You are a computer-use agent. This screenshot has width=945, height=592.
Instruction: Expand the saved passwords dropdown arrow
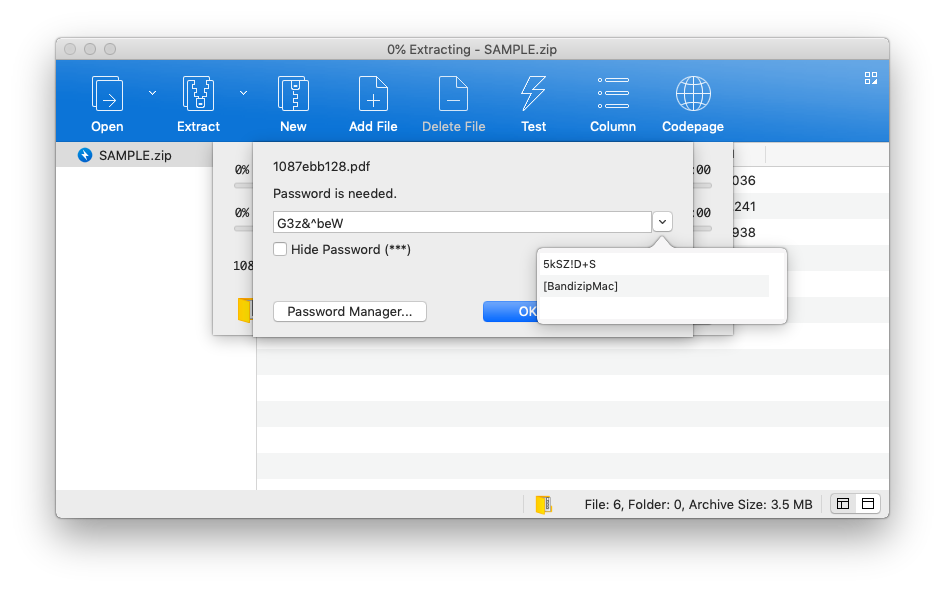pos(662,222)
